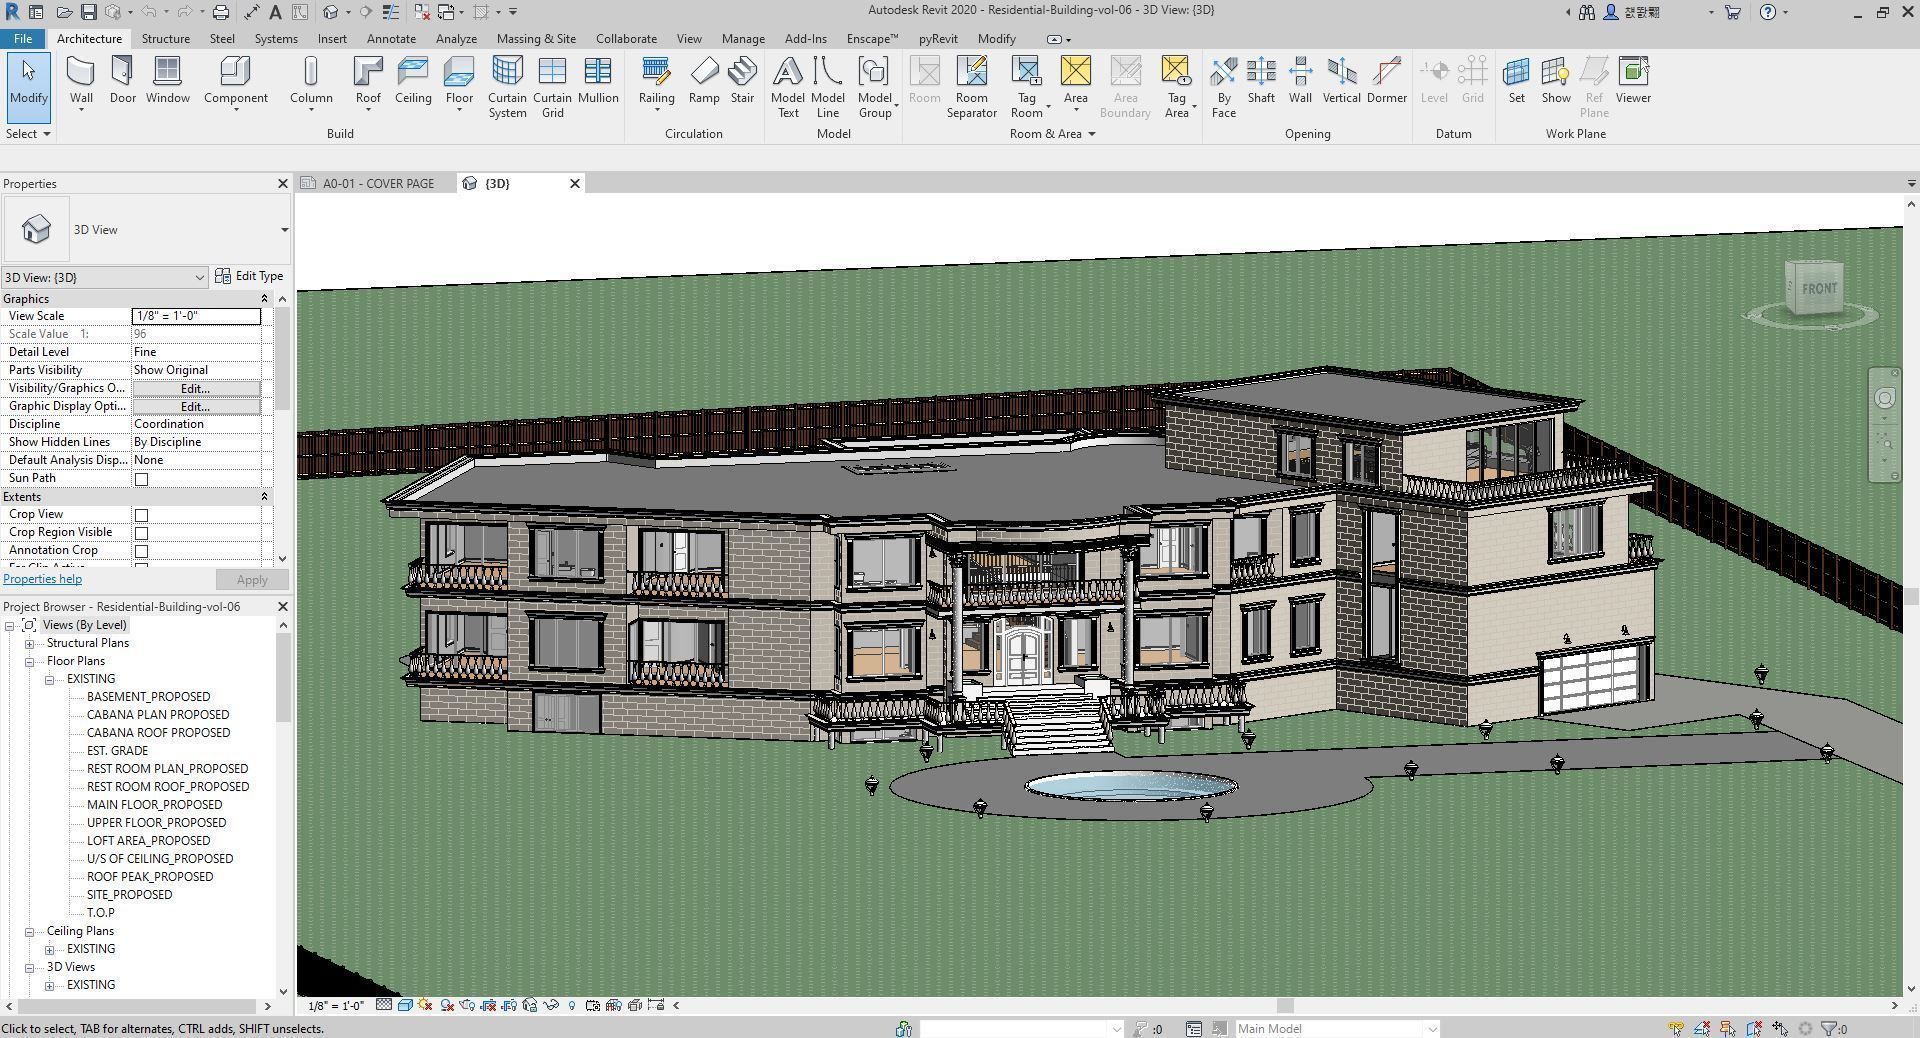Select the Roof tool
The height and width of the screenshot is (1038, 1920).
368,80
